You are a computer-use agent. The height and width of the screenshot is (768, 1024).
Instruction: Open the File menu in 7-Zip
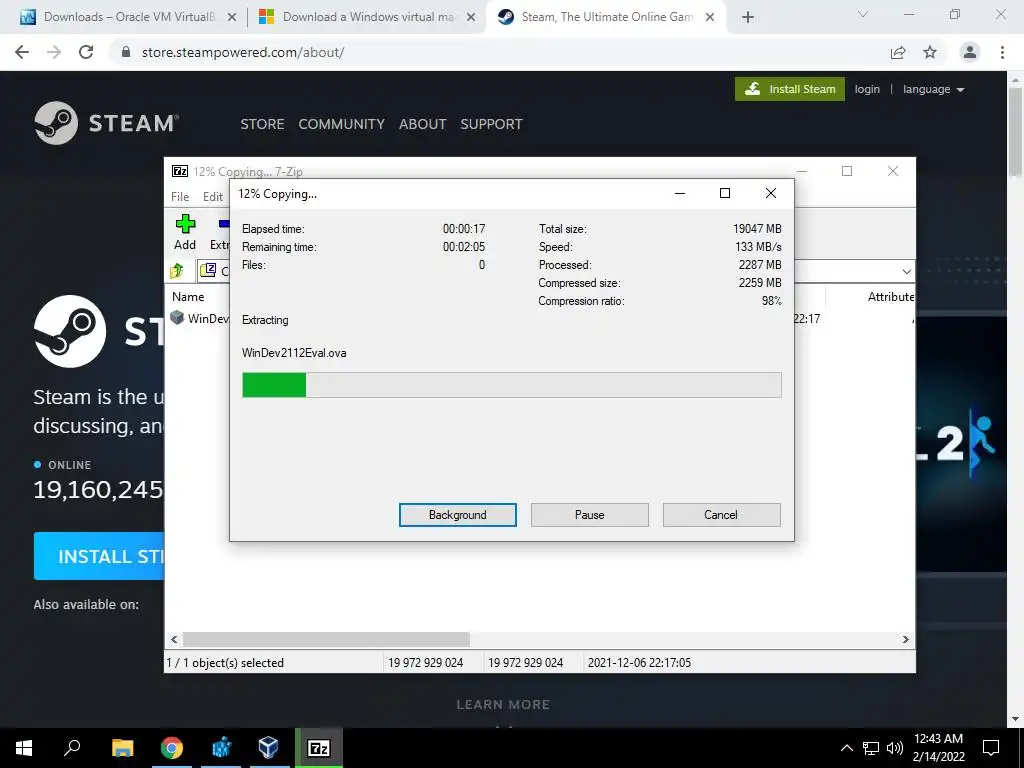tap(180, 197)
